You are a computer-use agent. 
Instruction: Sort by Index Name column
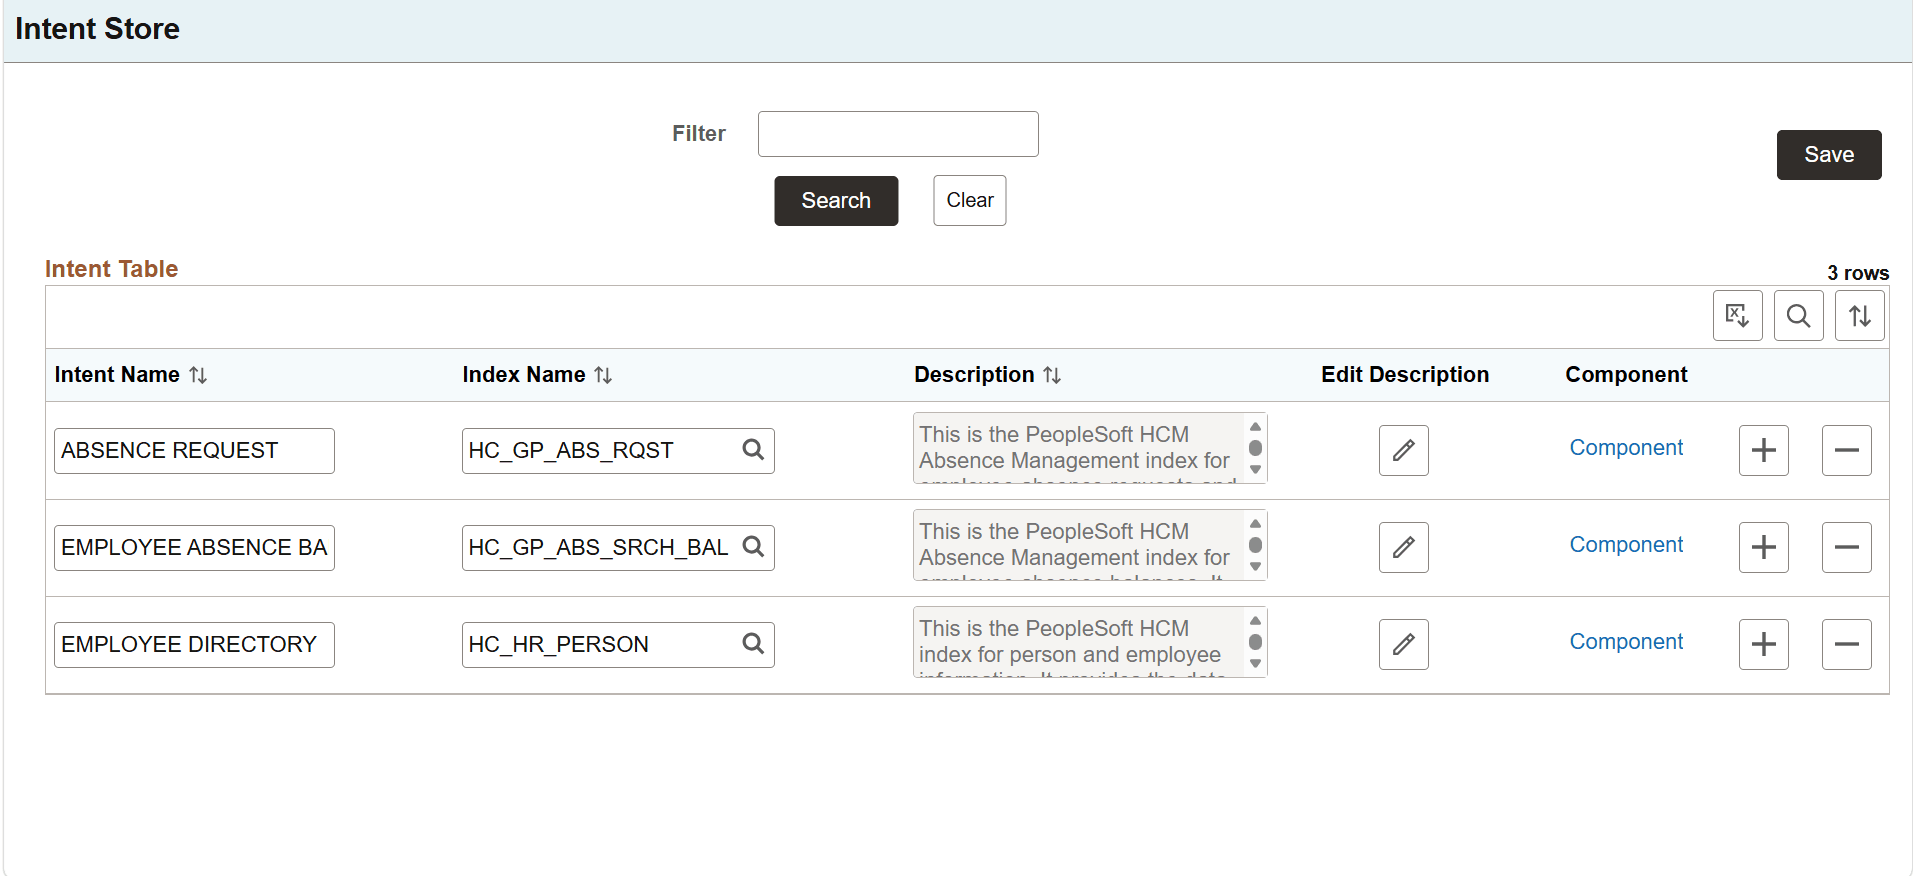603,375
